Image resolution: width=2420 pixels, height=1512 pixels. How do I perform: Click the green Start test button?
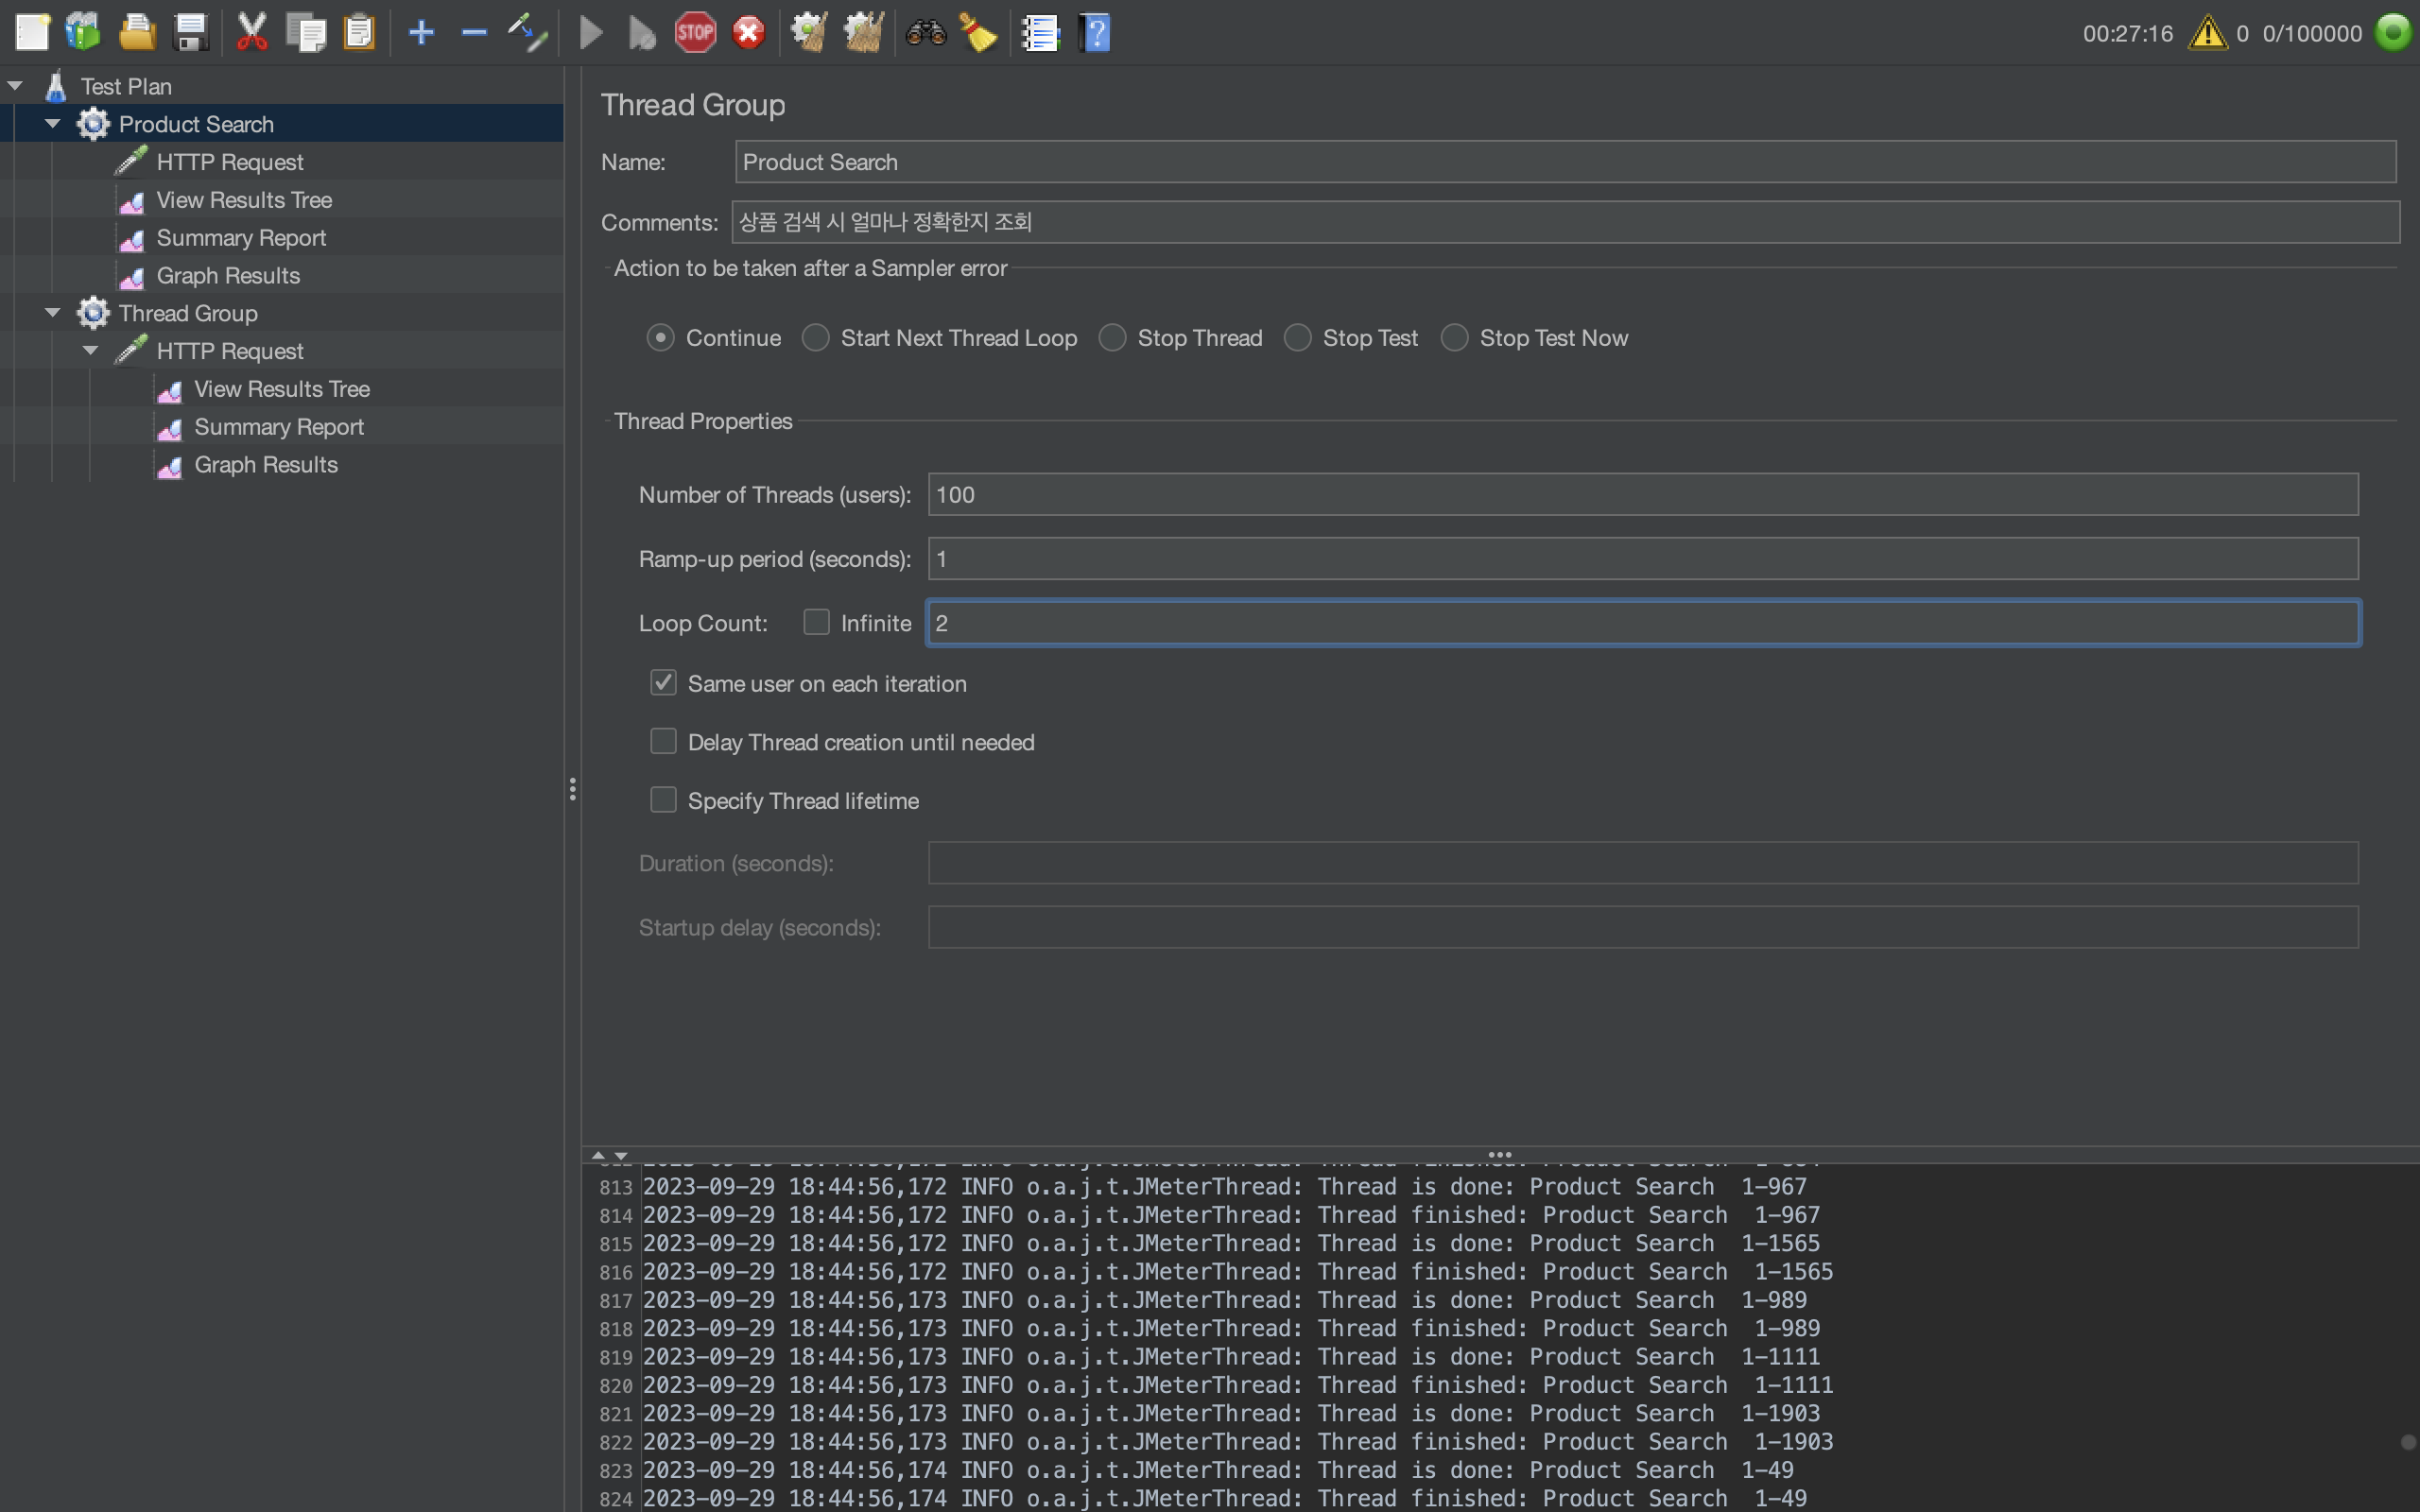pos(591,33)
